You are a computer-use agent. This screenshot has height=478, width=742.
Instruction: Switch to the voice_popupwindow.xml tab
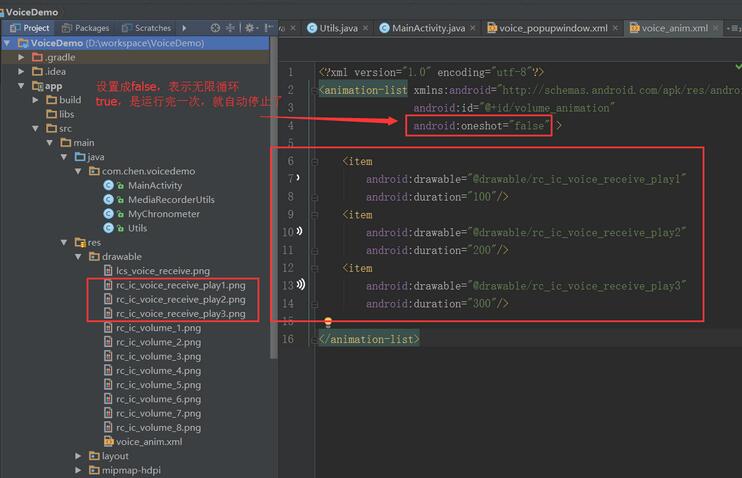(553, 28)
